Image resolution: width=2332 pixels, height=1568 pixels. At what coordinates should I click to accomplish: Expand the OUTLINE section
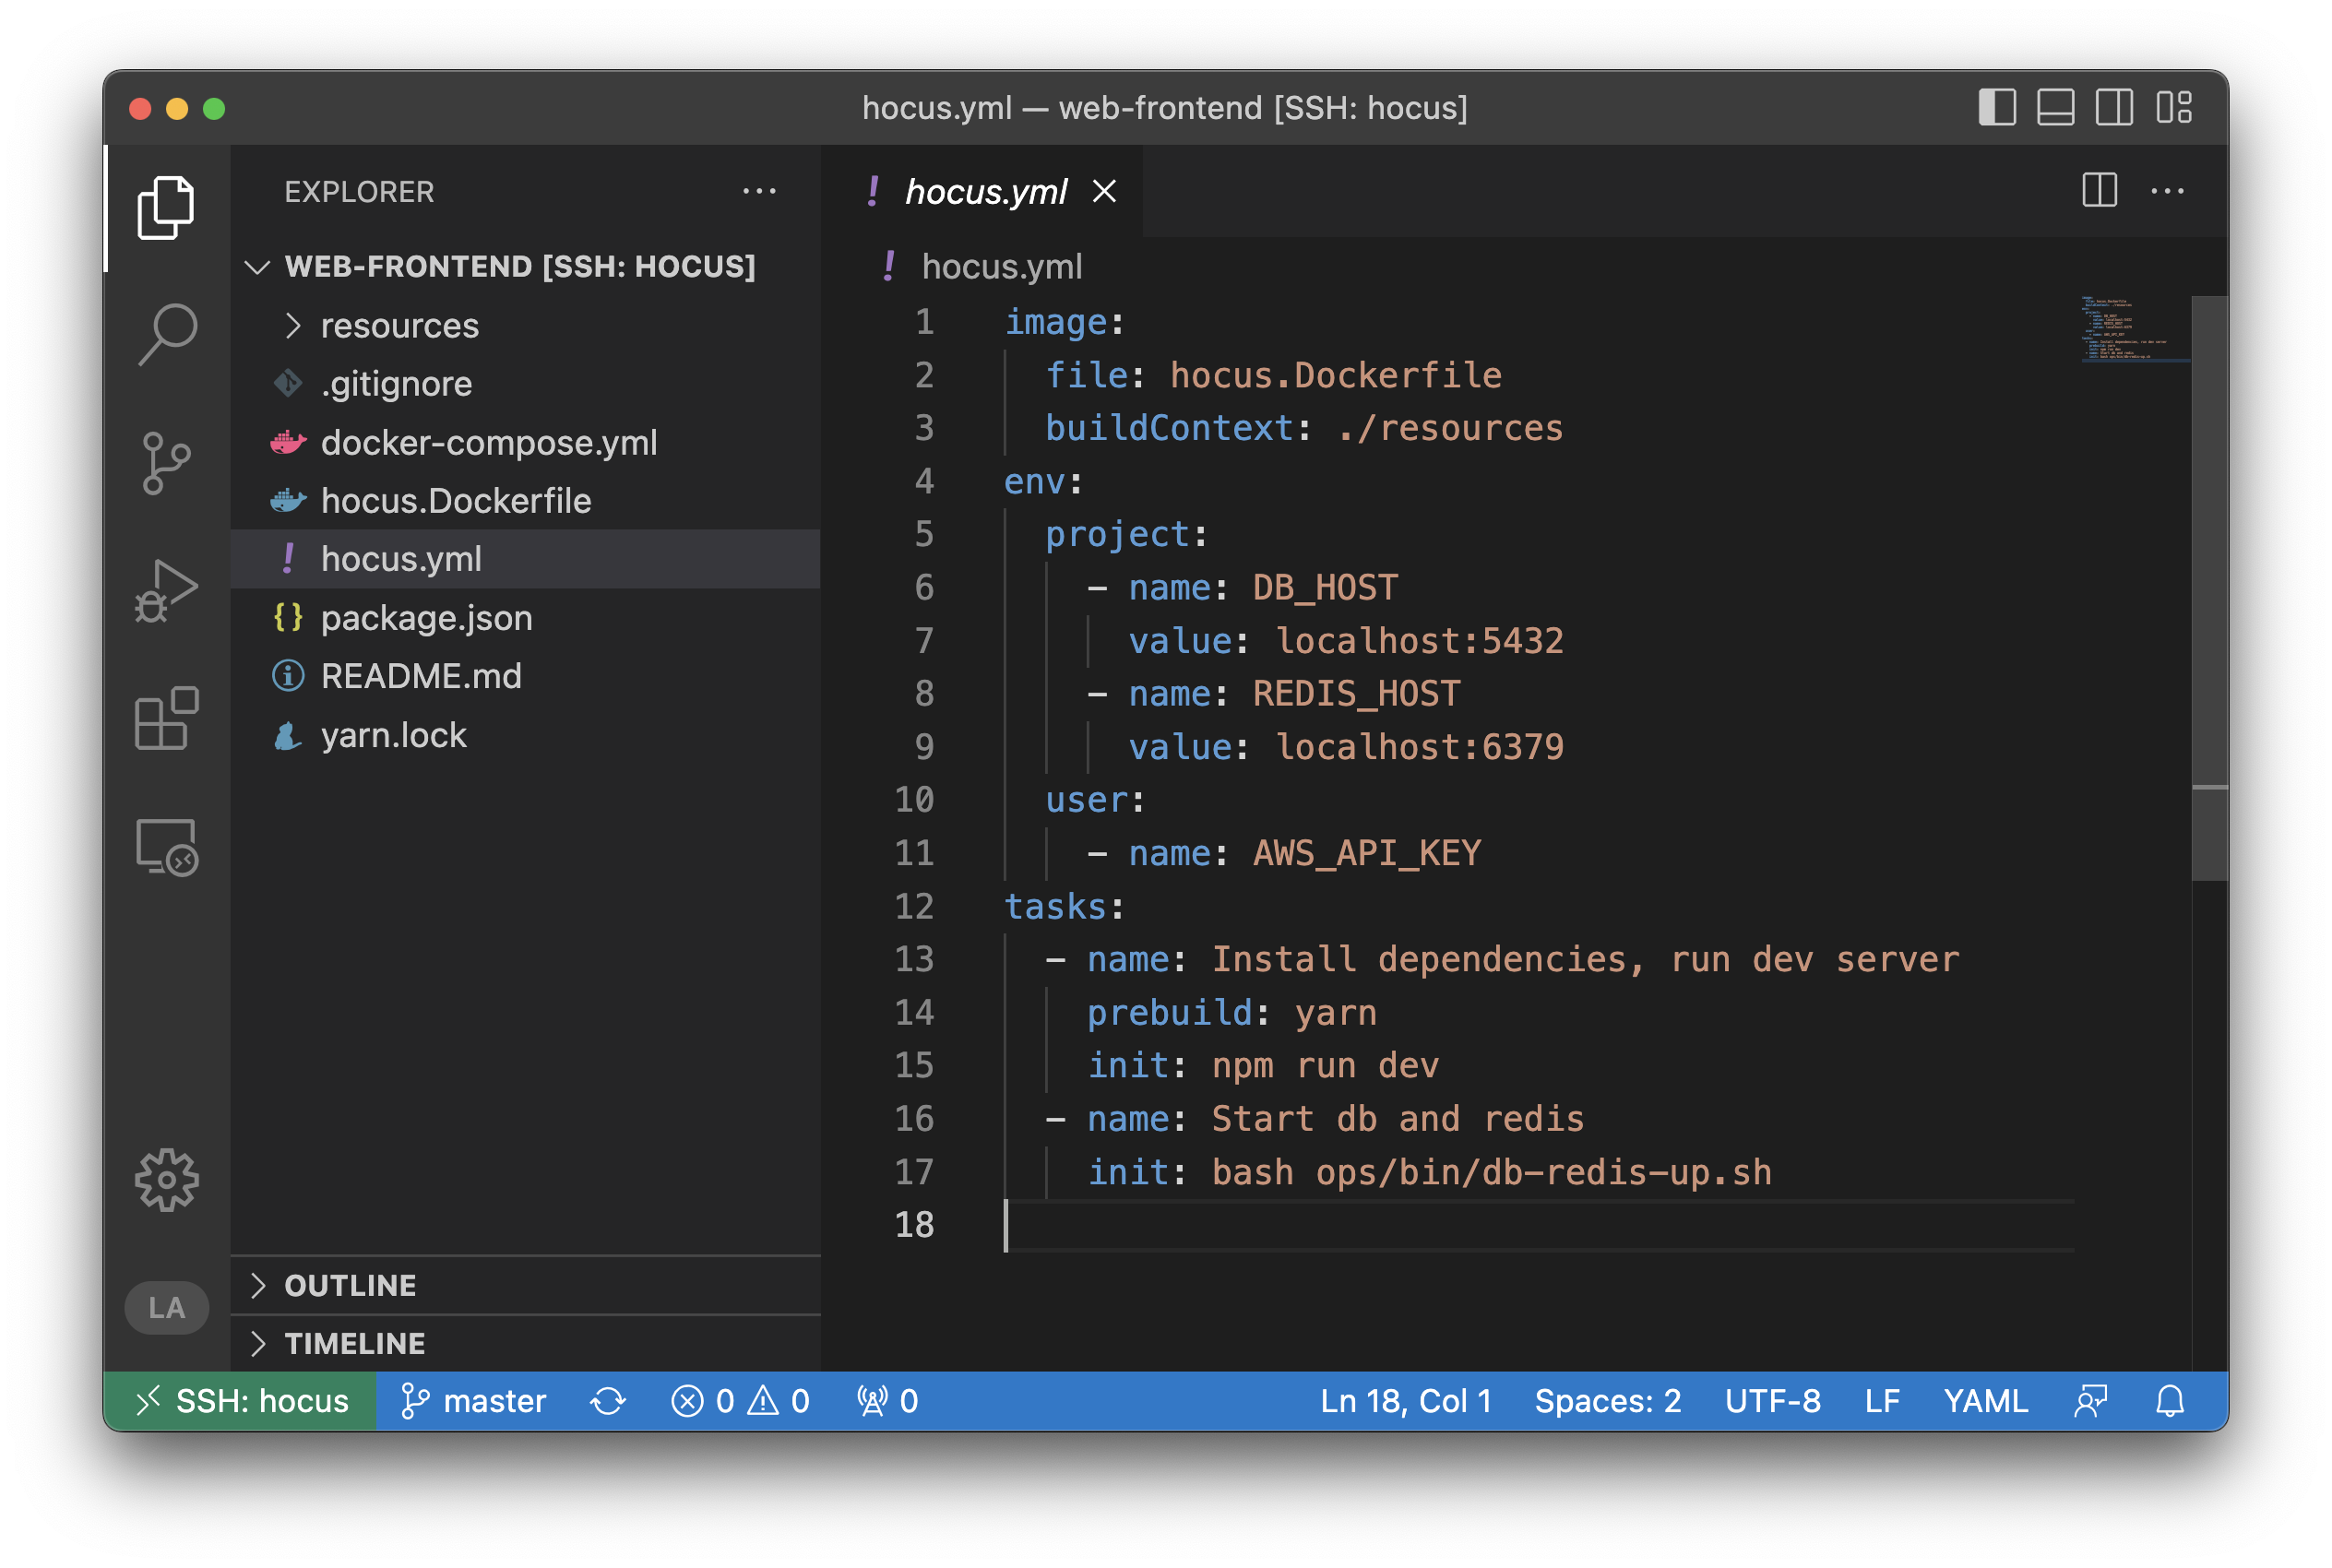(x=350, y=1285)
